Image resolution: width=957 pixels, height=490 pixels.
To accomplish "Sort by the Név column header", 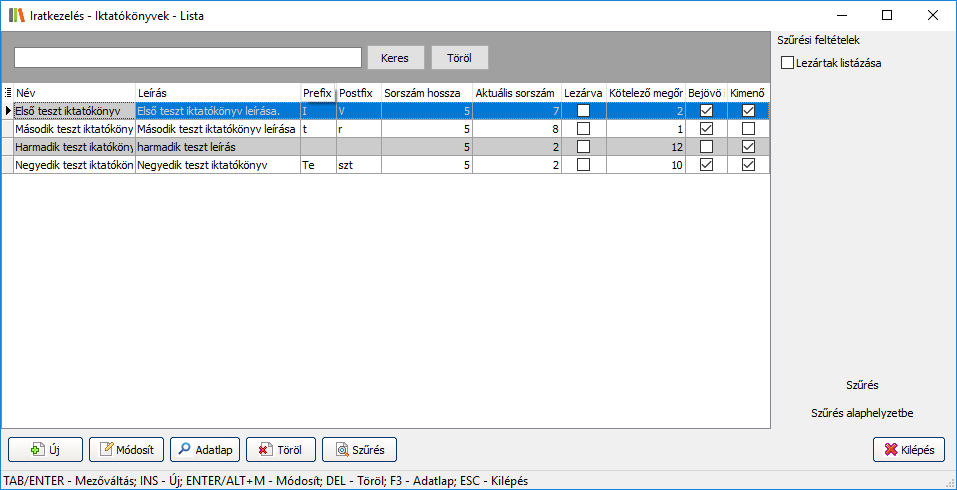I will [x=74, y=93].
